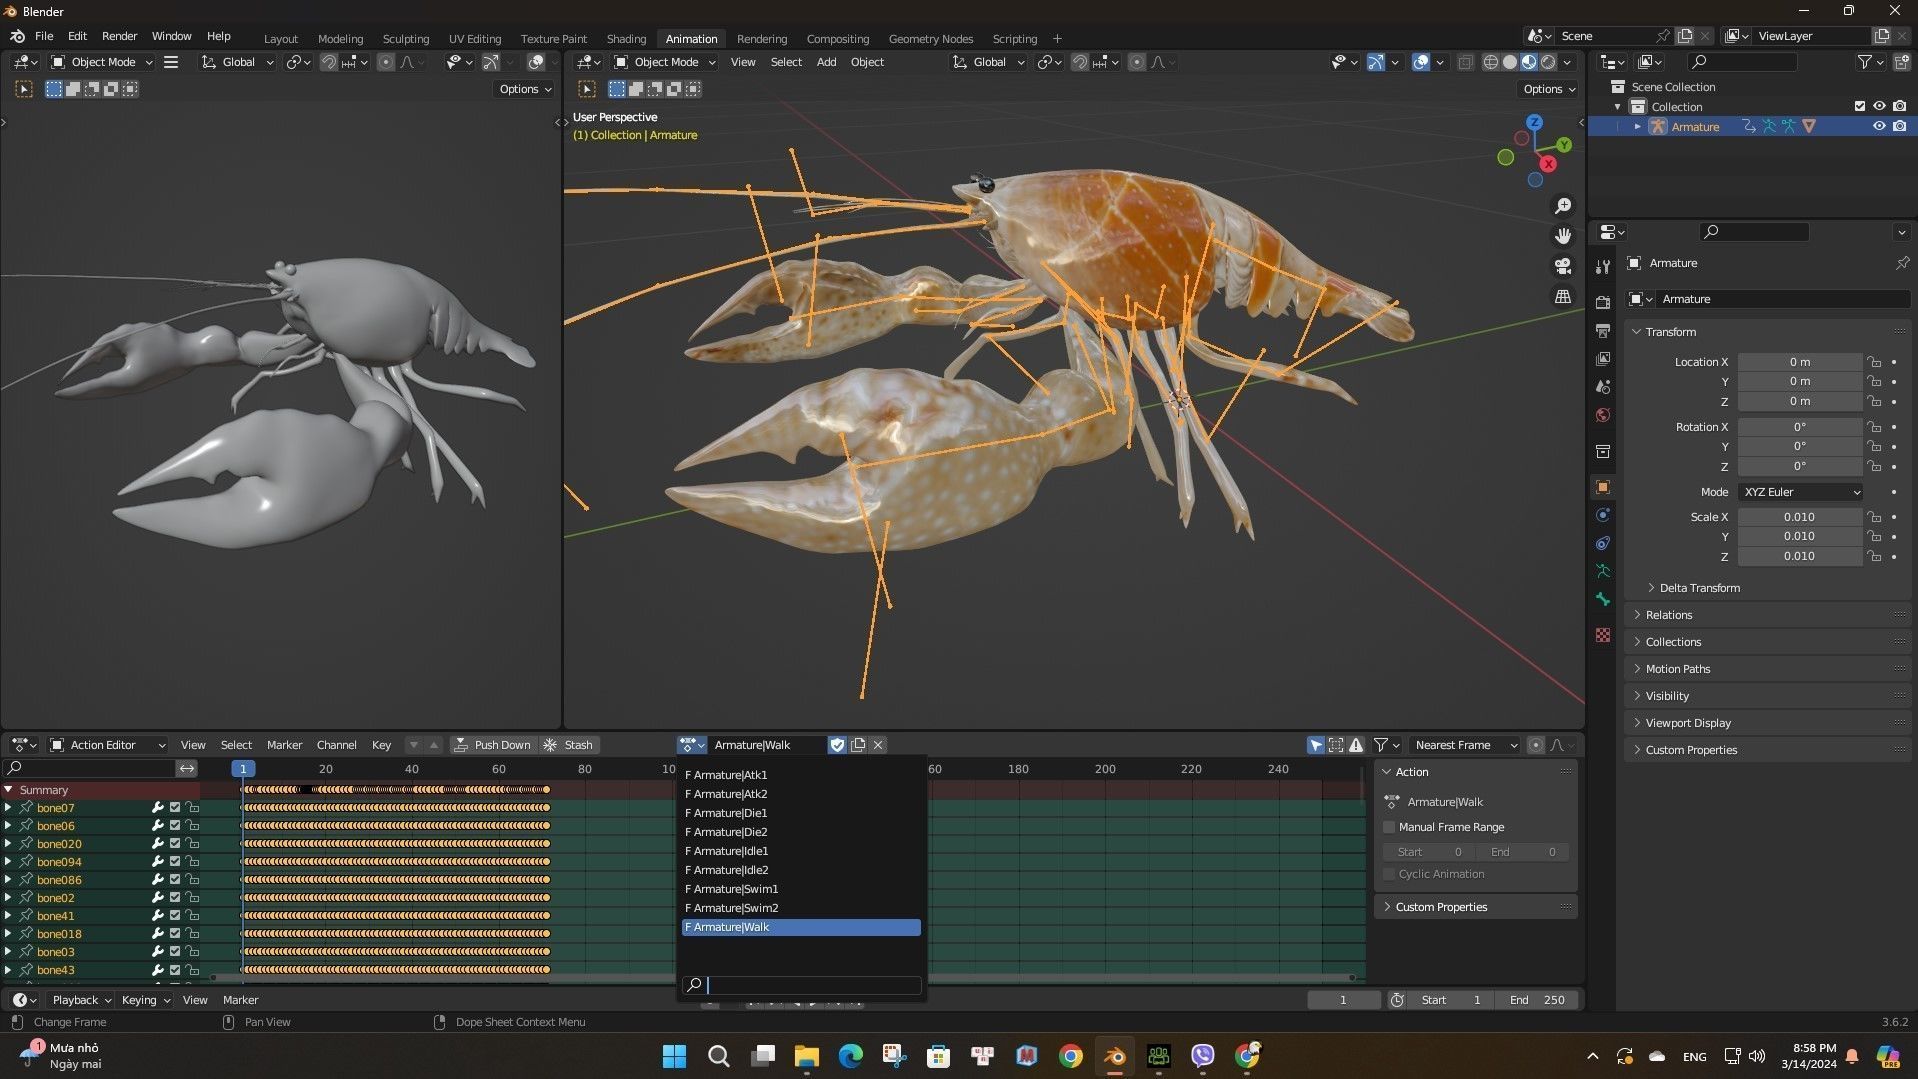Open the Physics properties tab
The image size is (1918, 1079).
1603,515
